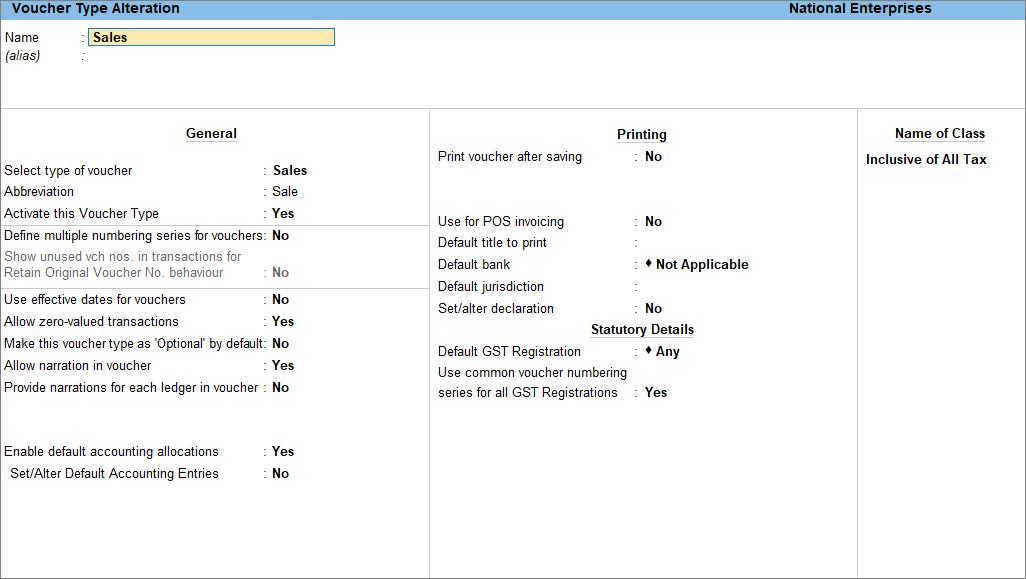Open Set/Alter Default Accounting Entries option
Screen dimensions: 1026x579
280,474
